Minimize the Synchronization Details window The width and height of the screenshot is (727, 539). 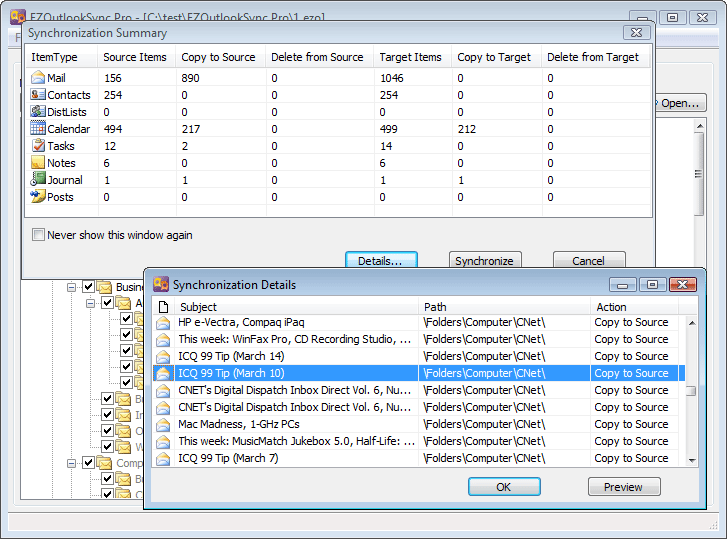pyautogui.click(x=623, y=284)
